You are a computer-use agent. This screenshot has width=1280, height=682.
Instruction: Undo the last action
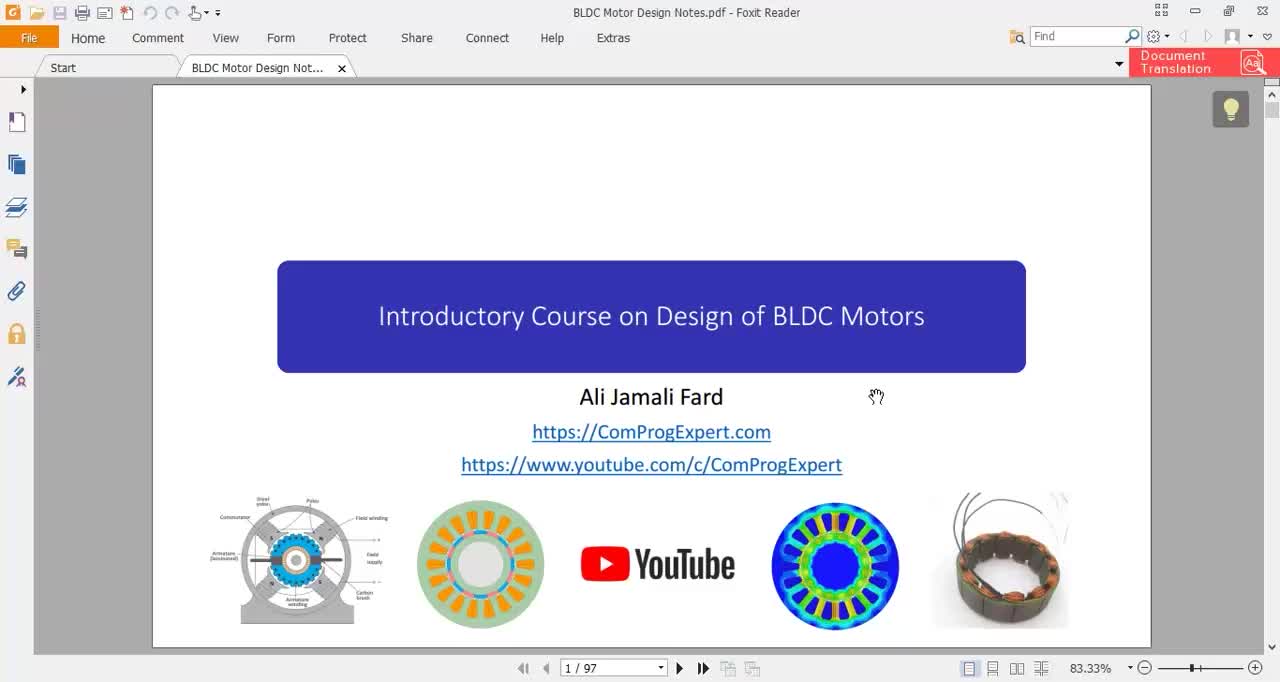pos(150,13)
